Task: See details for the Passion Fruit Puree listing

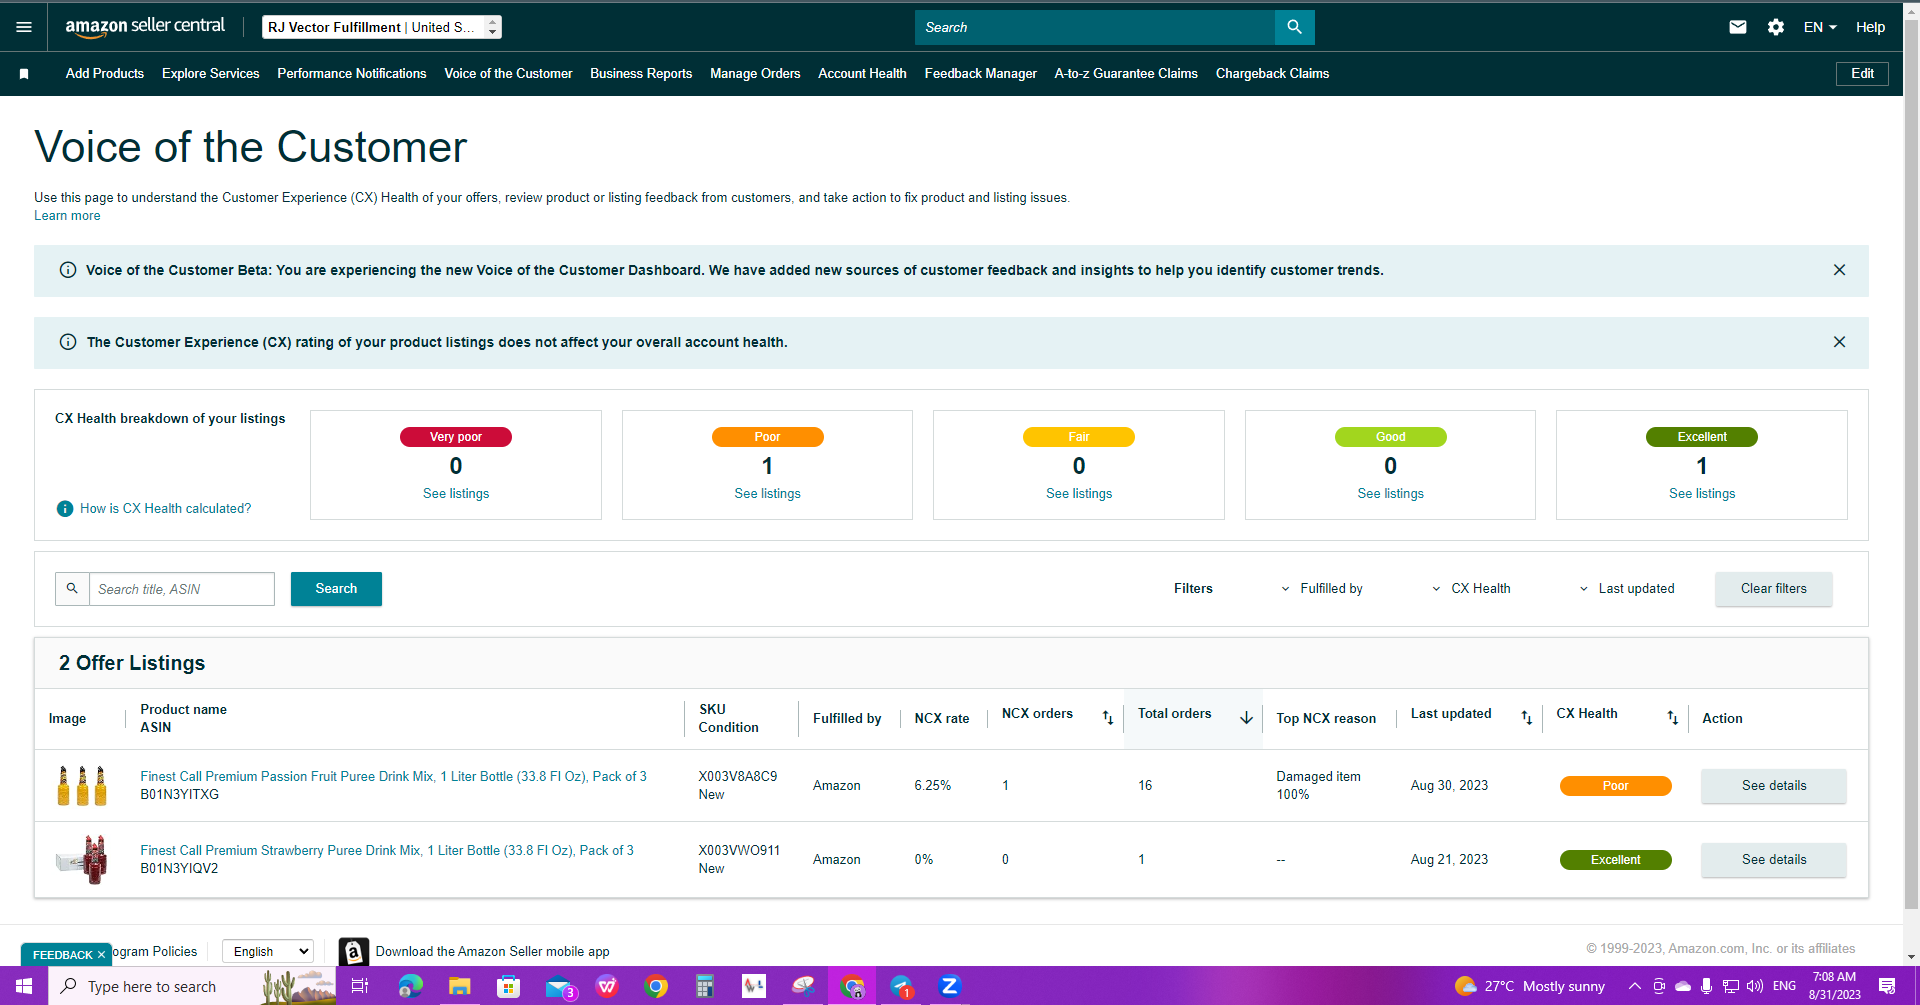Action: (x=1774, y=786)
